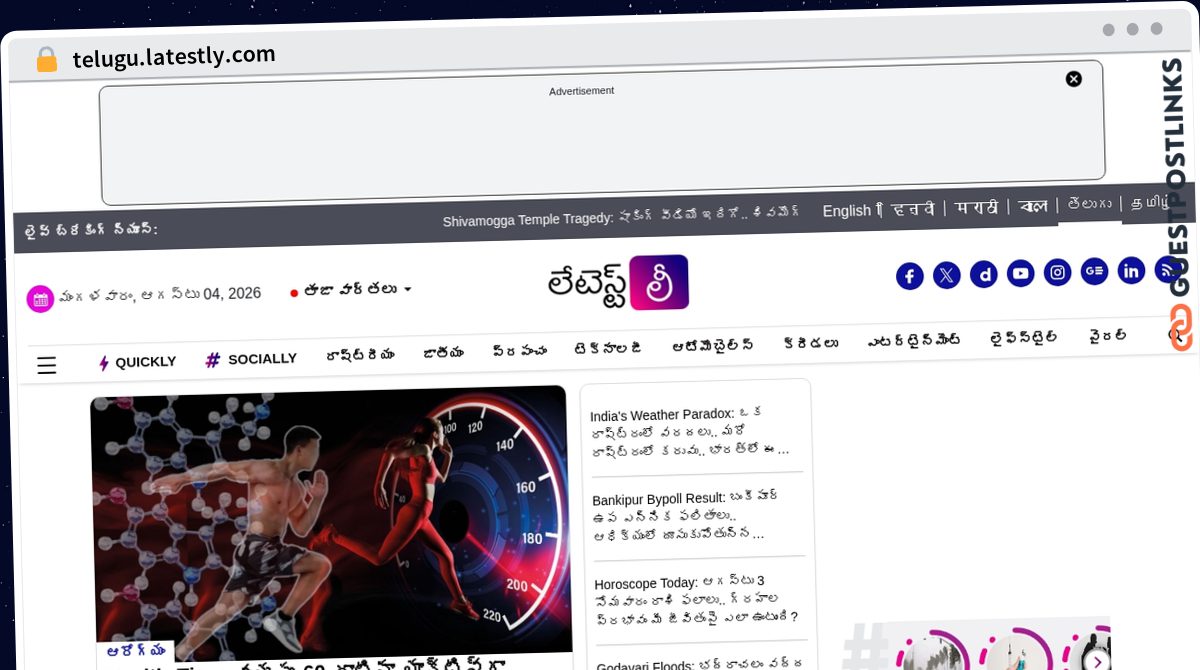
Task: Open the జాతీయం navigation item
Action: coord(443,353)
